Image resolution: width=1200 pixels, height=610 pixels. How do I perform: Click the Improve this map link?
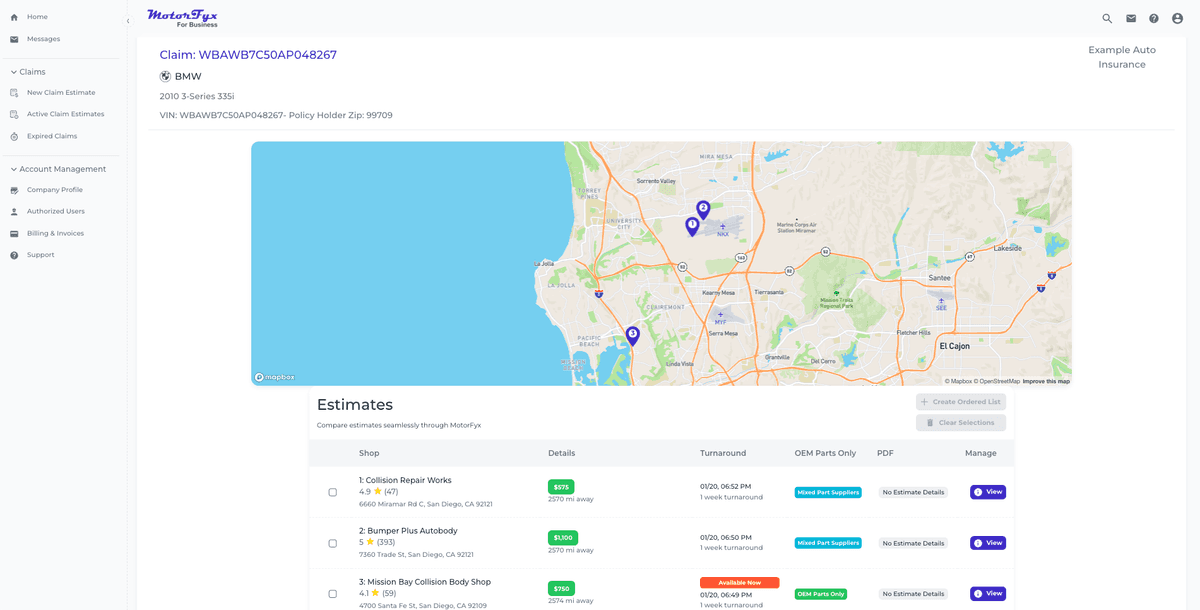pos(1046,381)
